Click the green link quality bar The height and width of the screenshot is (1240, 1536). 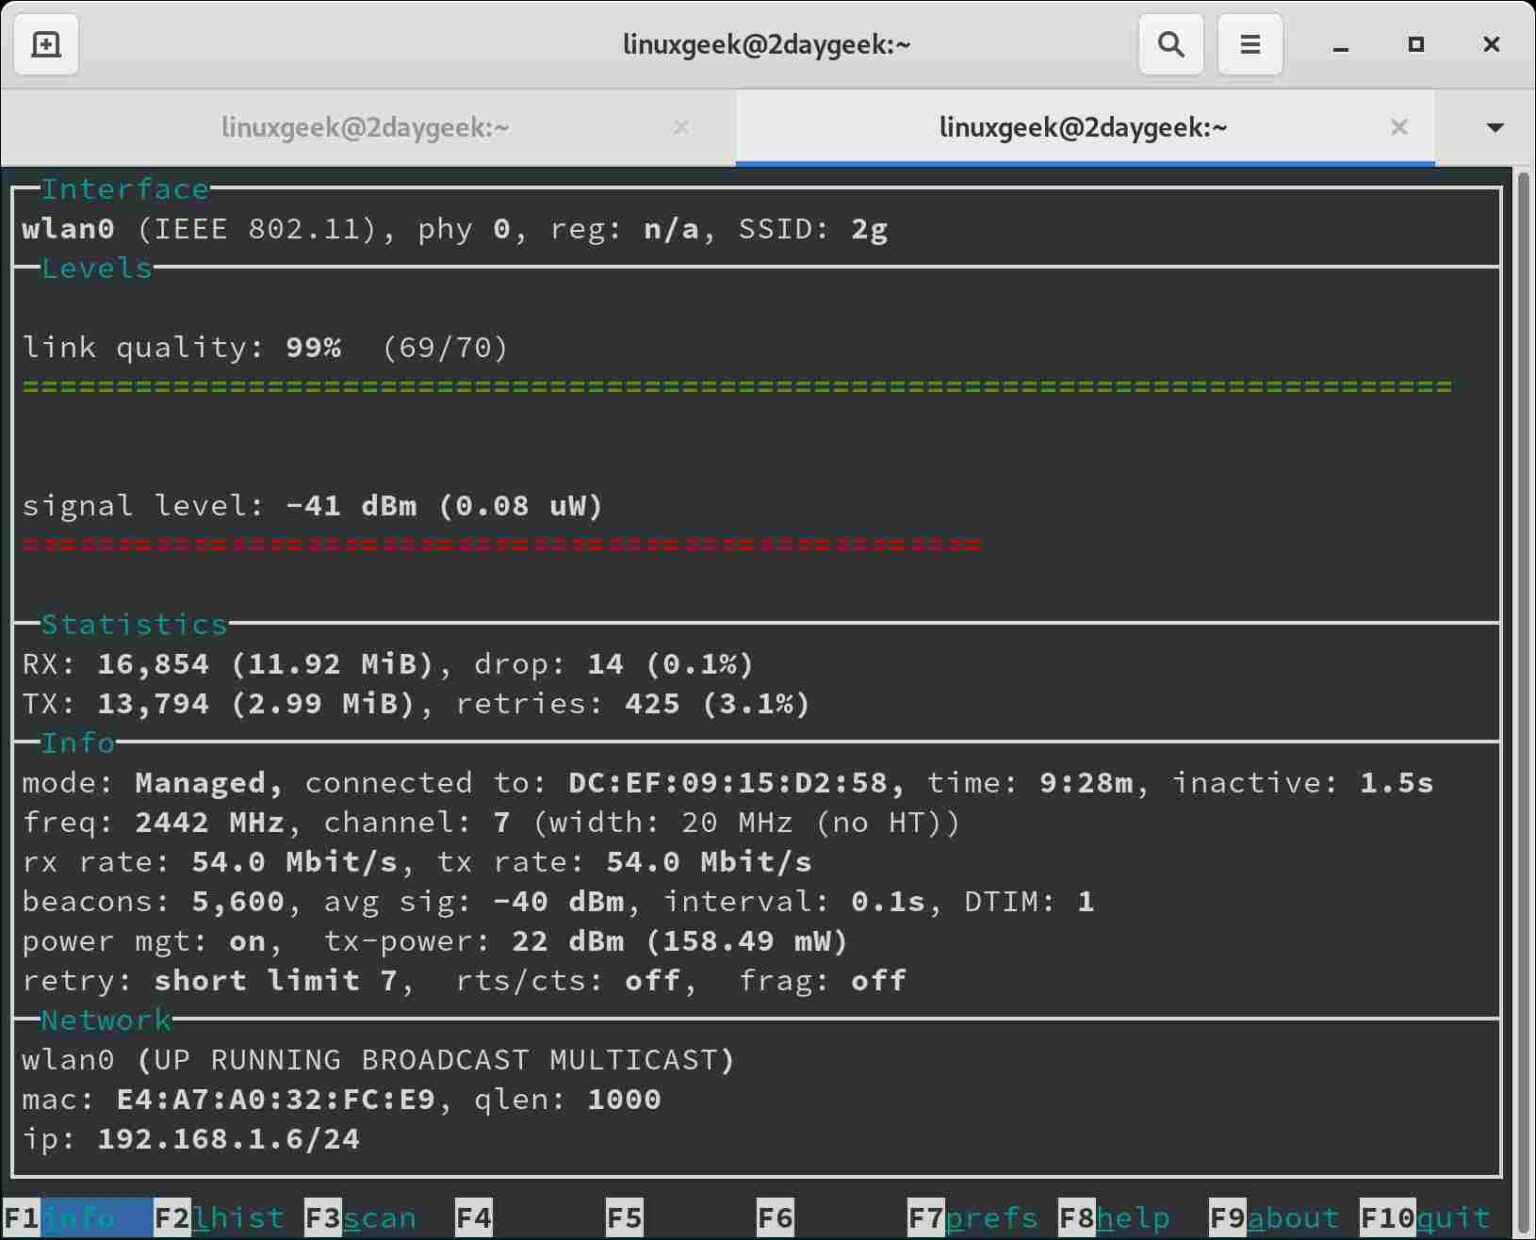736,386
